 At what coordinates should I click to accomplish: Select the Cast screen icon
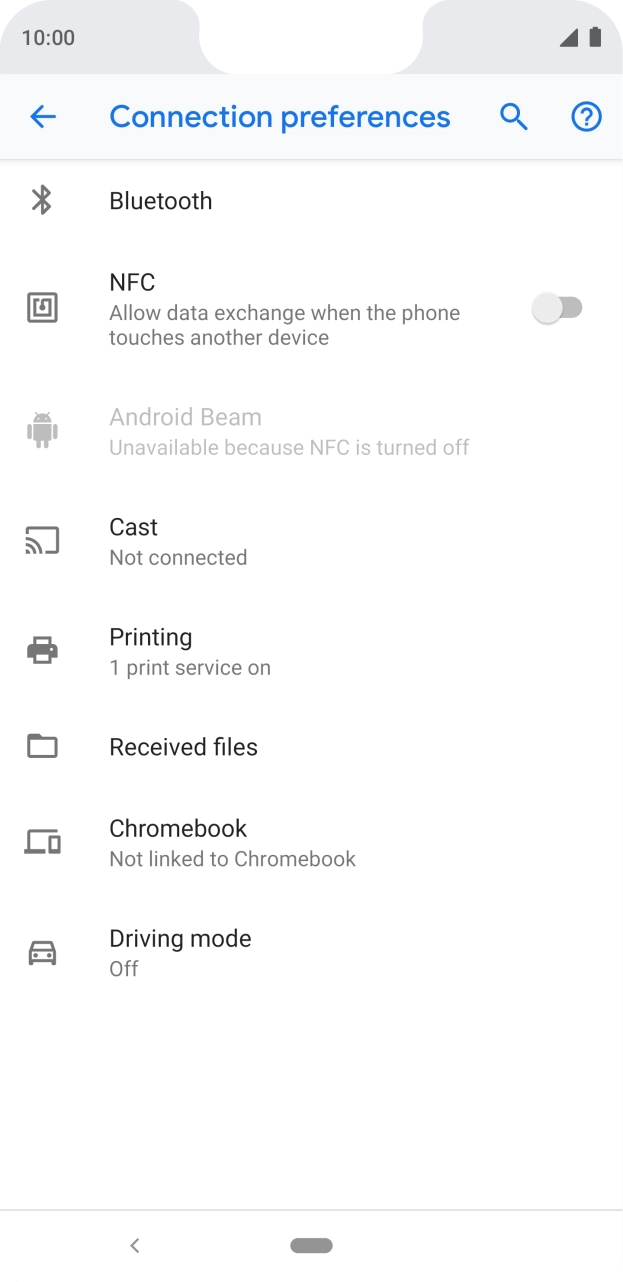coord(42,539)
